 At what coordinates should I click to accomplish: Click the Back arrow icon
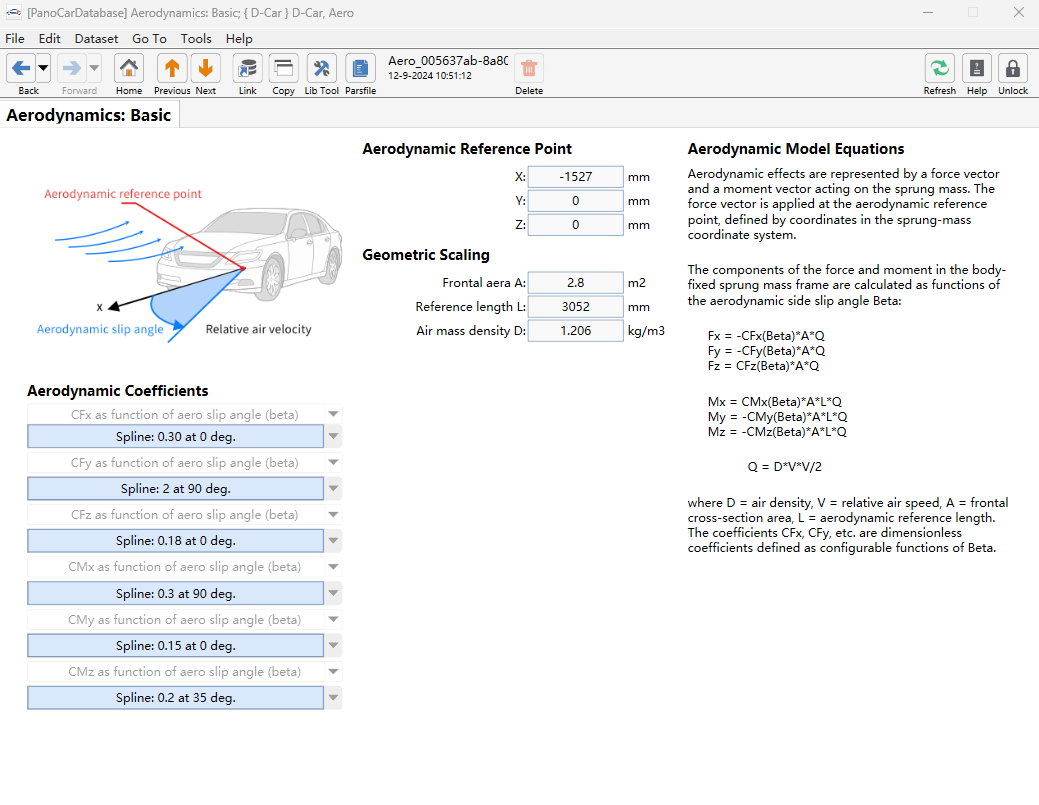tap(21, 68)
